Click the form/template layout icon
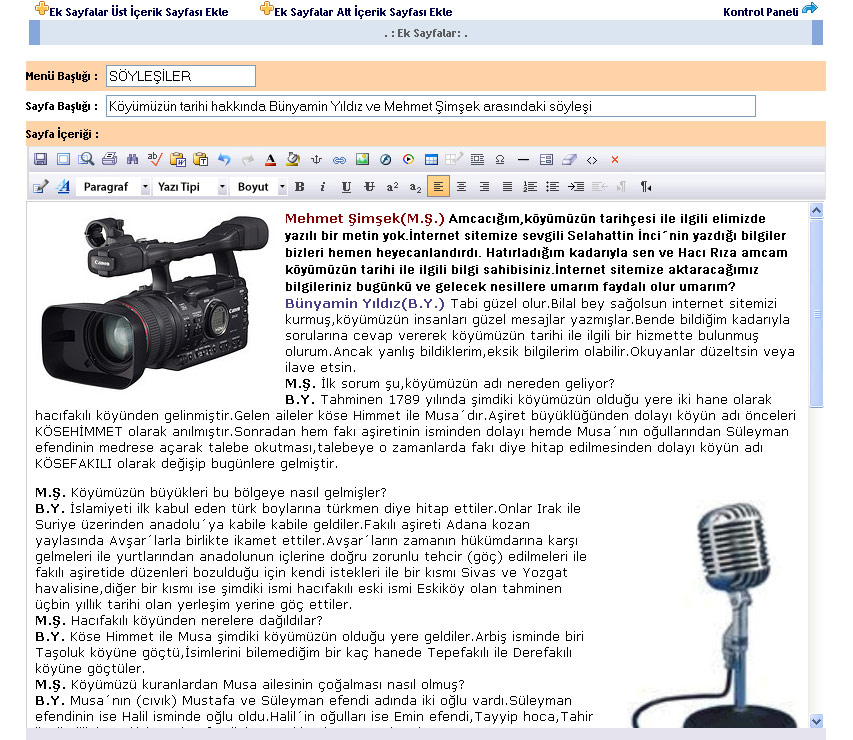Viewport: 853px width, 740px height. pyautogui.click(x=546, y=159)
